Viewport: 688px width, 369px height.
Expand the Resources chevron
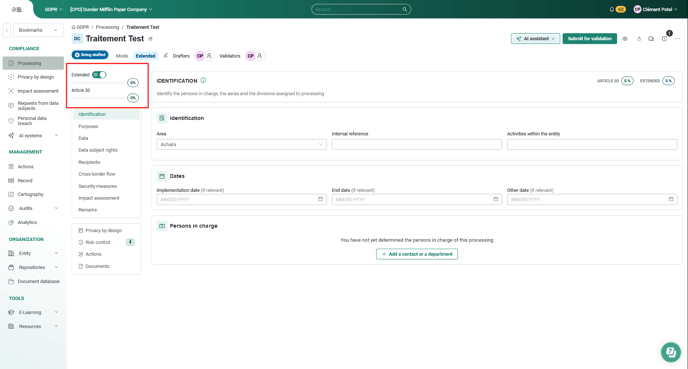click(56, 326)
